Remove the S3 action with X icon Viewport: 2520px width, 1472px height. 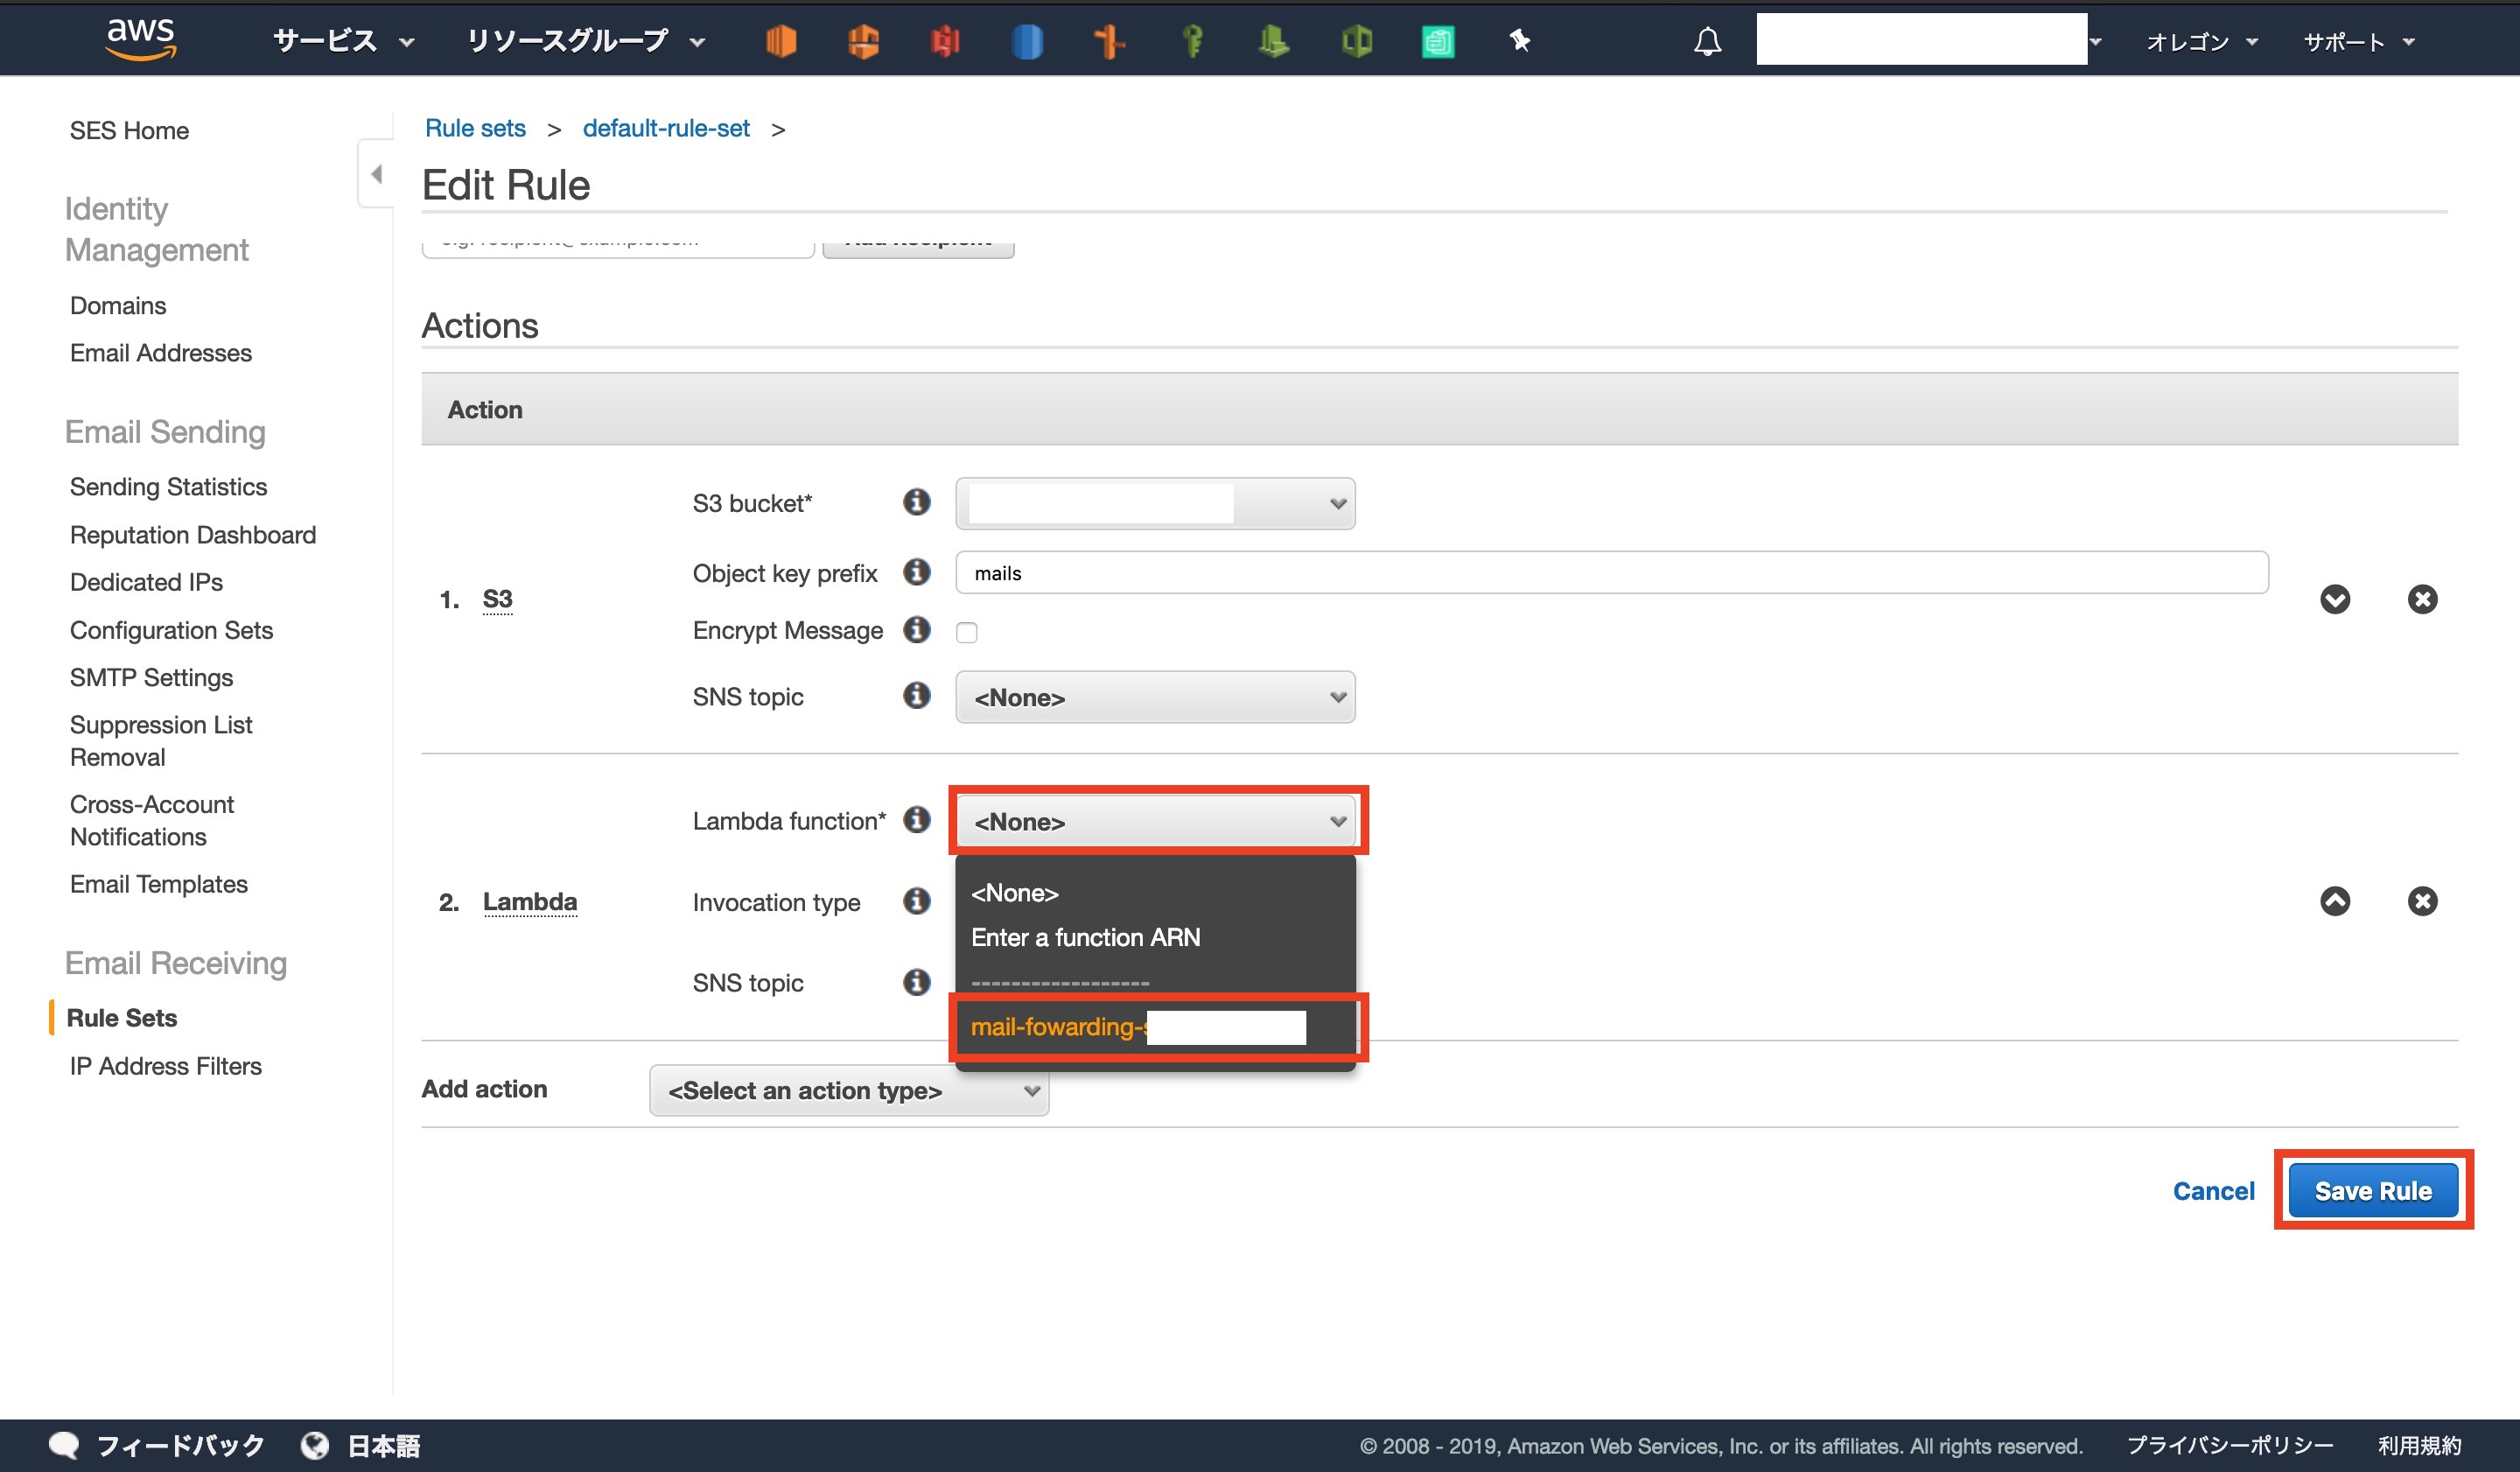tap(2421, 599)
